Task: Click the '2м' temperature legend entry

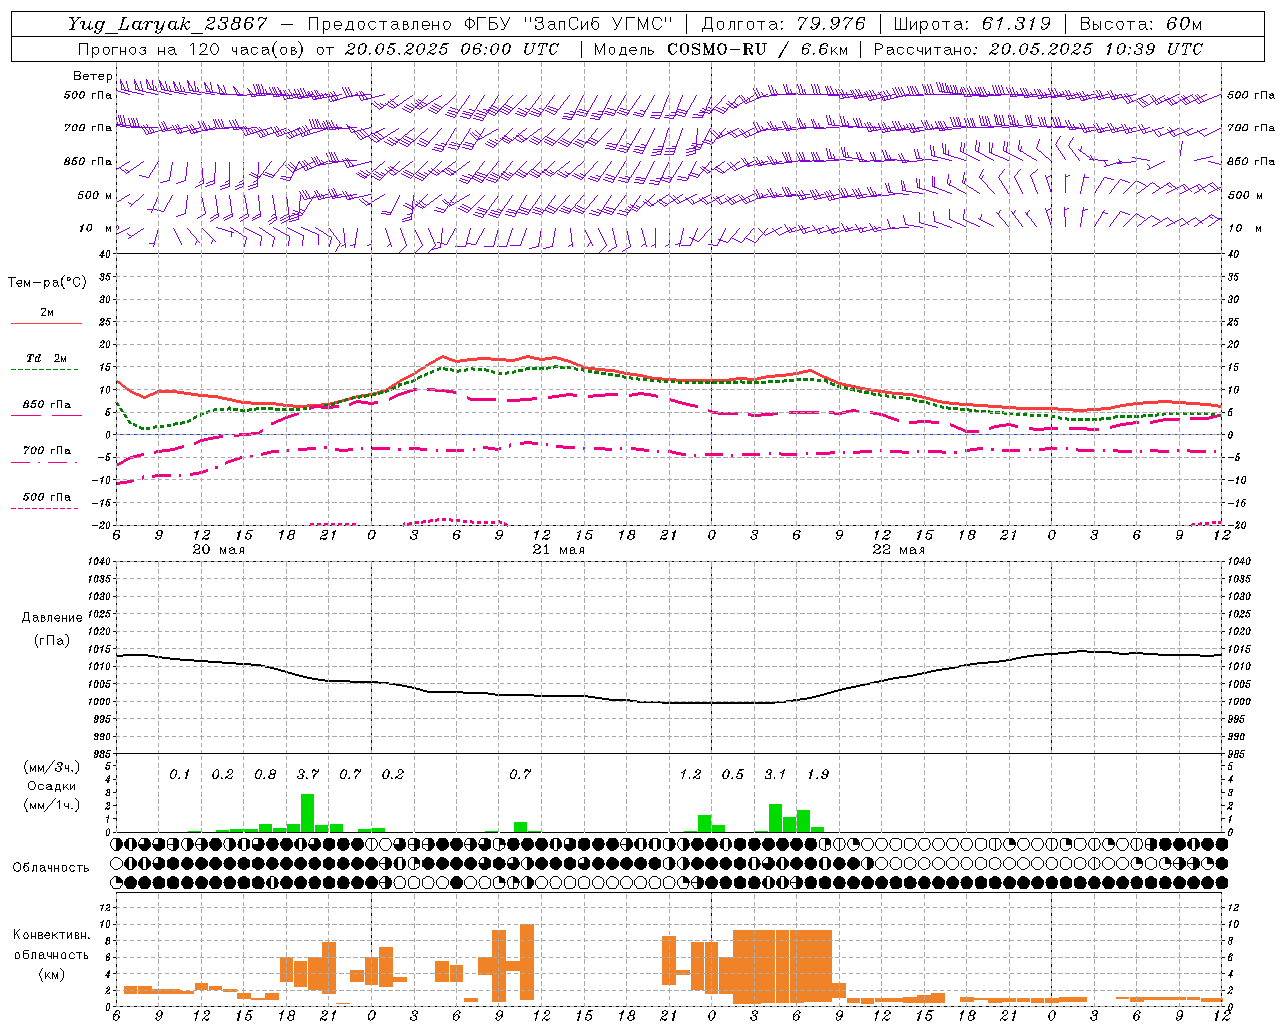Action: 47,313
